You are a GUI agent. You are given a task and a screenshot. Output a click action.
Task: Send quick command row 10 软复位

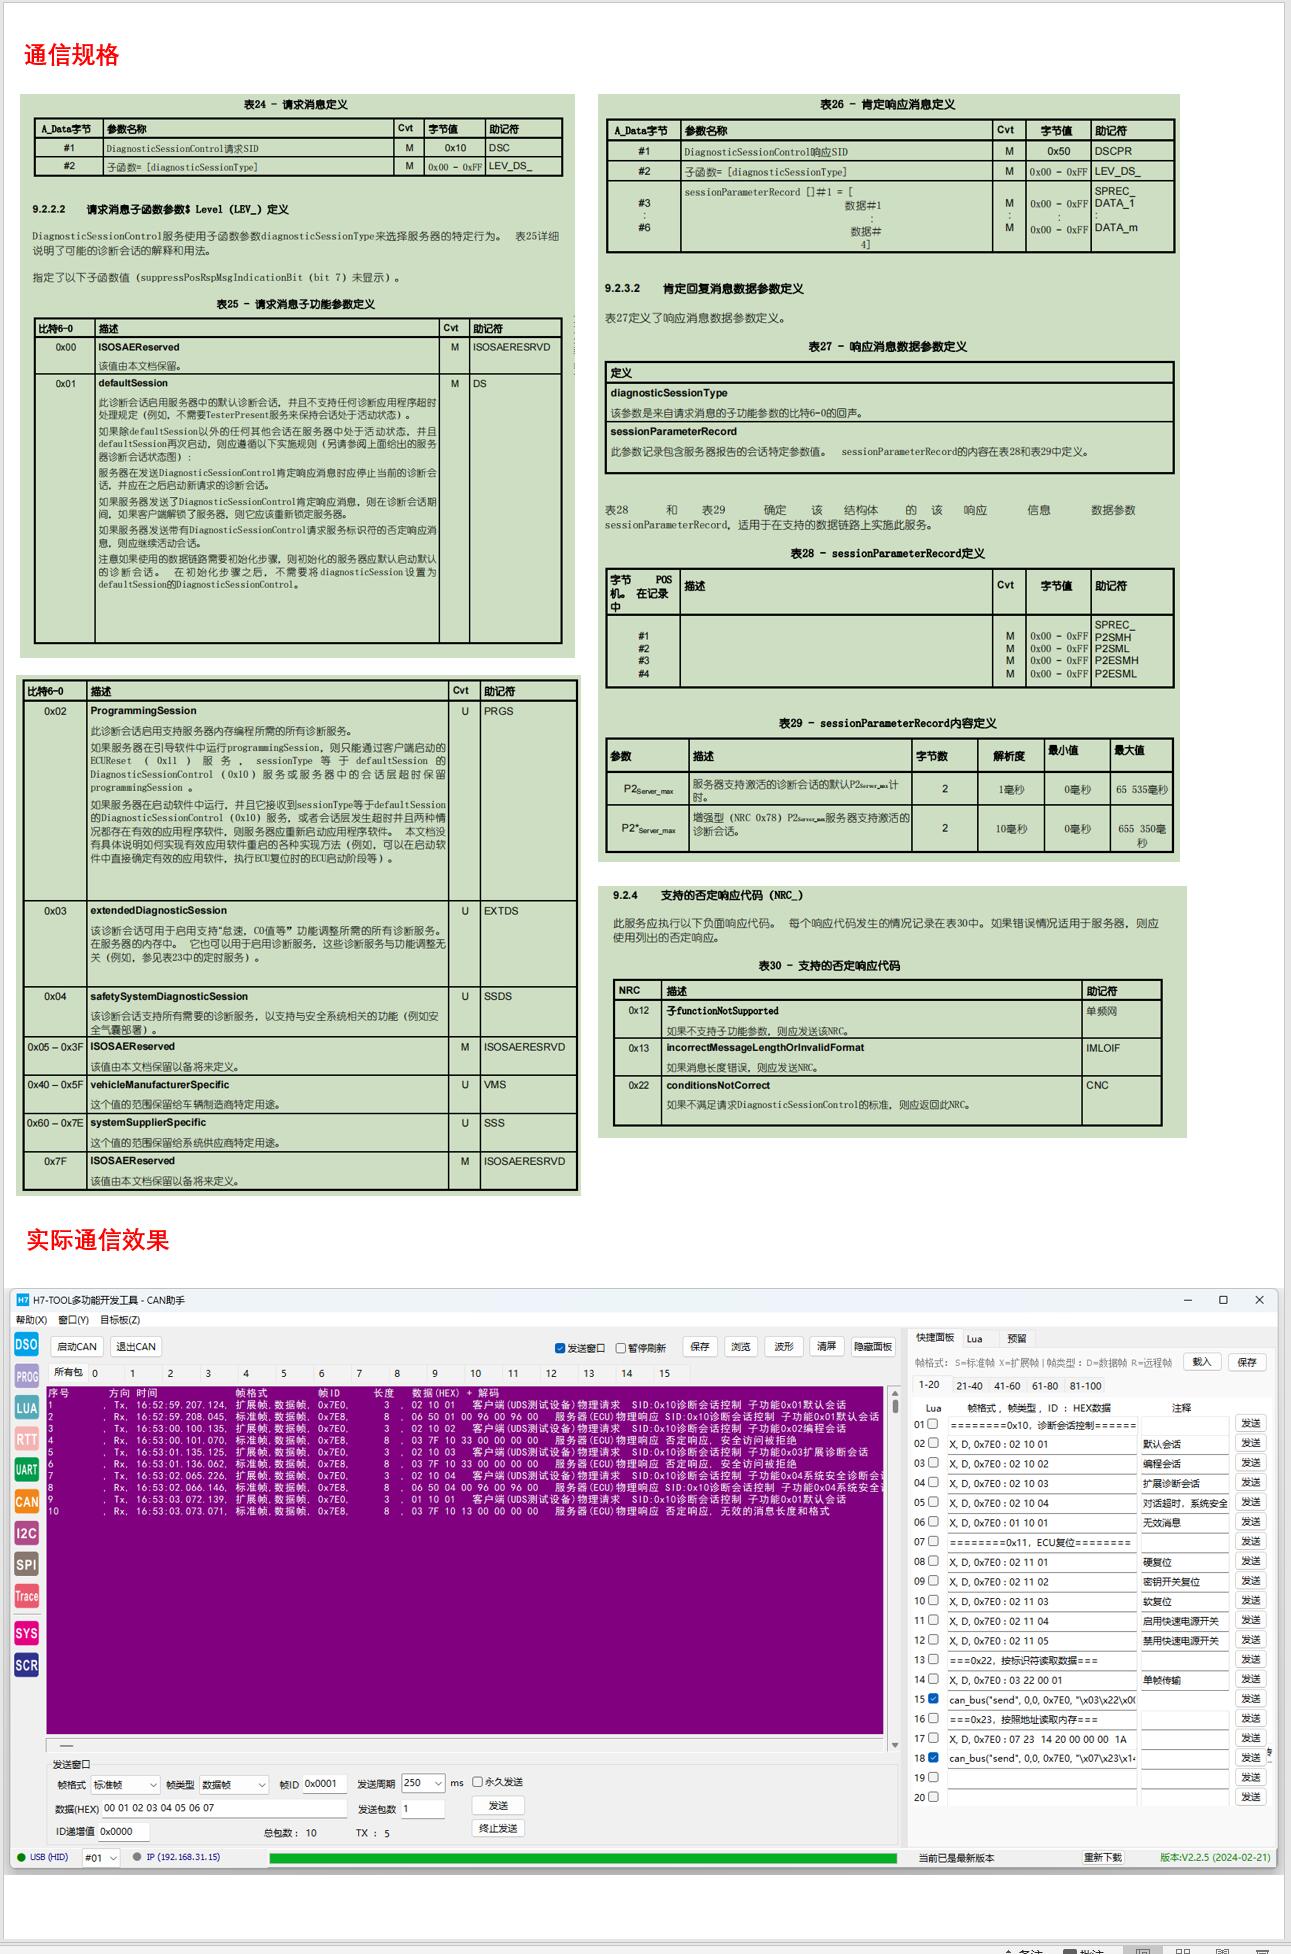[x=1251, y=1601]
